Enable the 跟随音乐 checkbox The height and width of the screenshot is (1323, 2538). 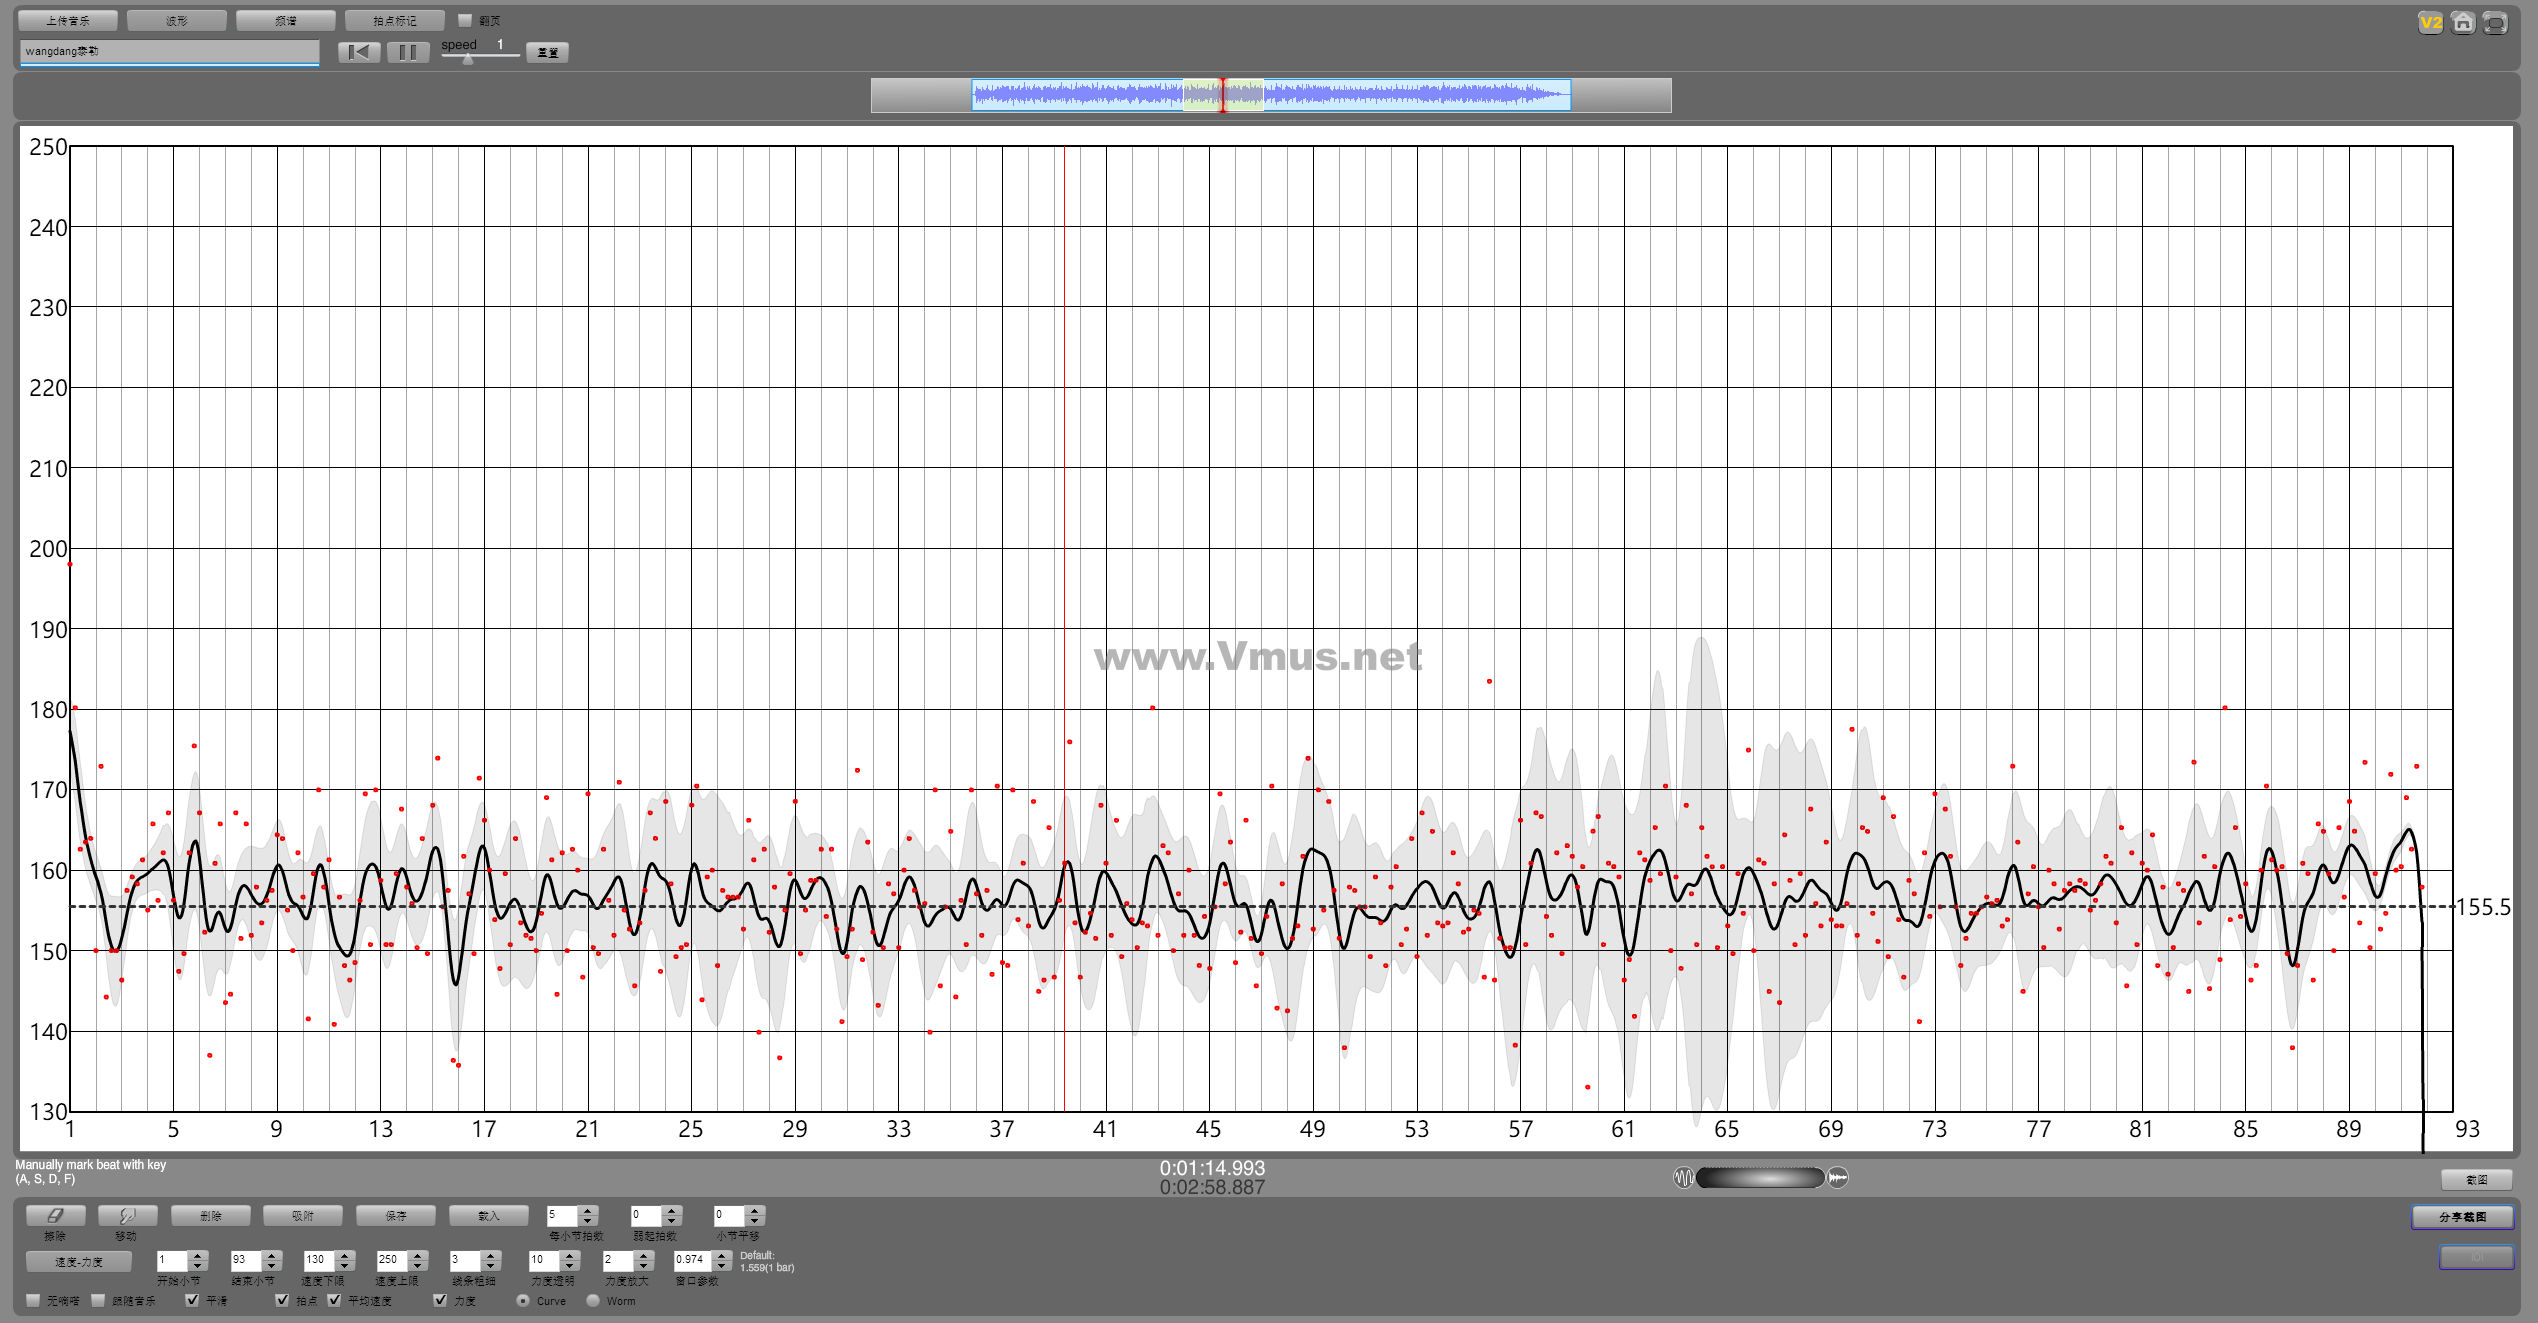(98, 1300)
